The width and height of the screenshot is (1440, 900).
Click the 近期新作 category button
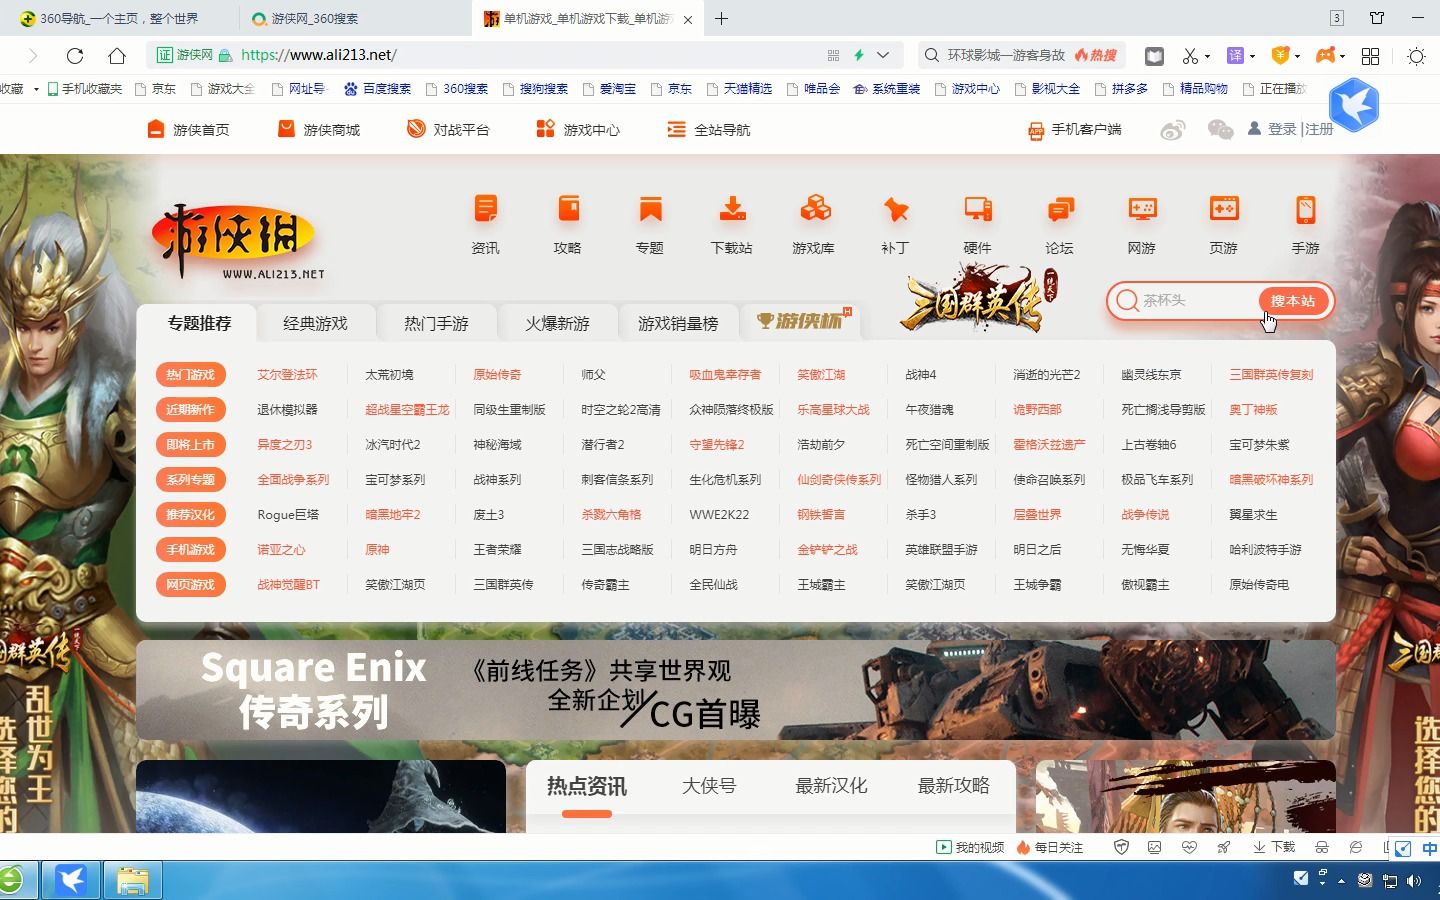(191, 410)
